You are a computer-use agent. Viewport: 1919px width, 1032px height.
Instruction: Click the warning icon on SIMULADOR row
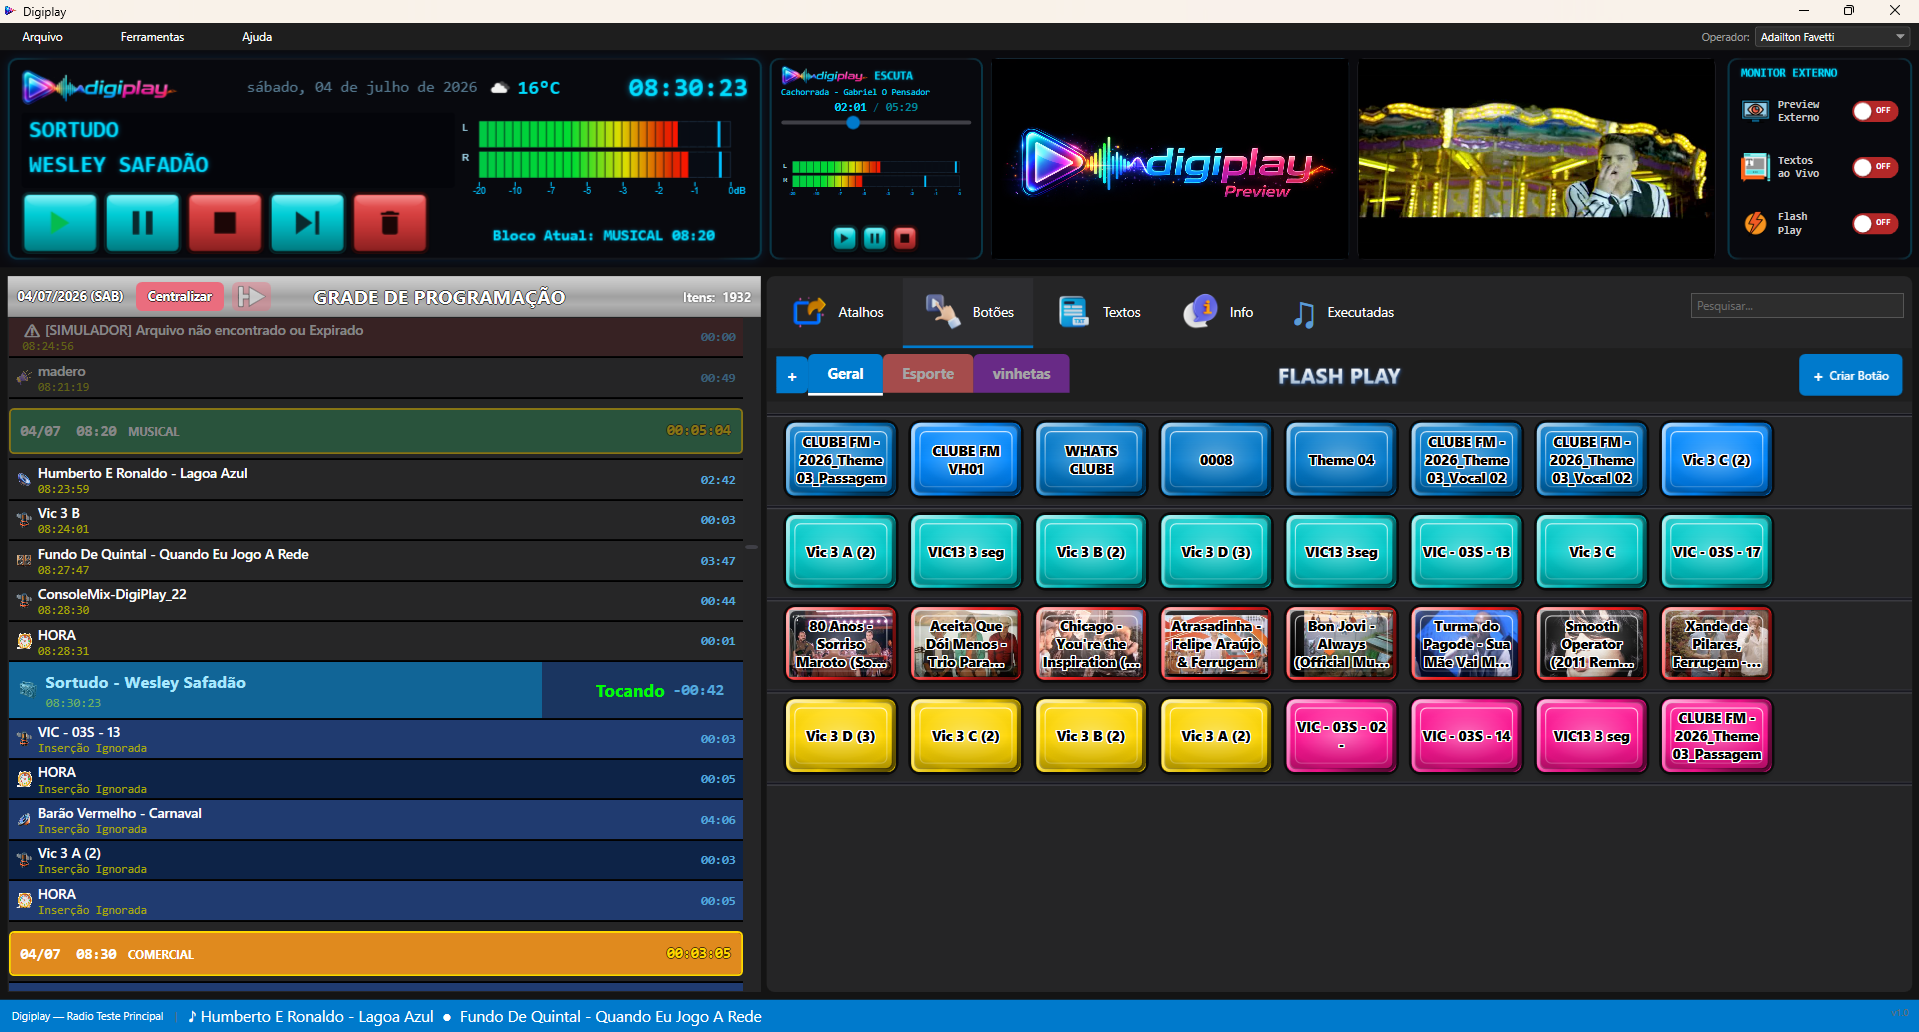click(x=32, y=331)
